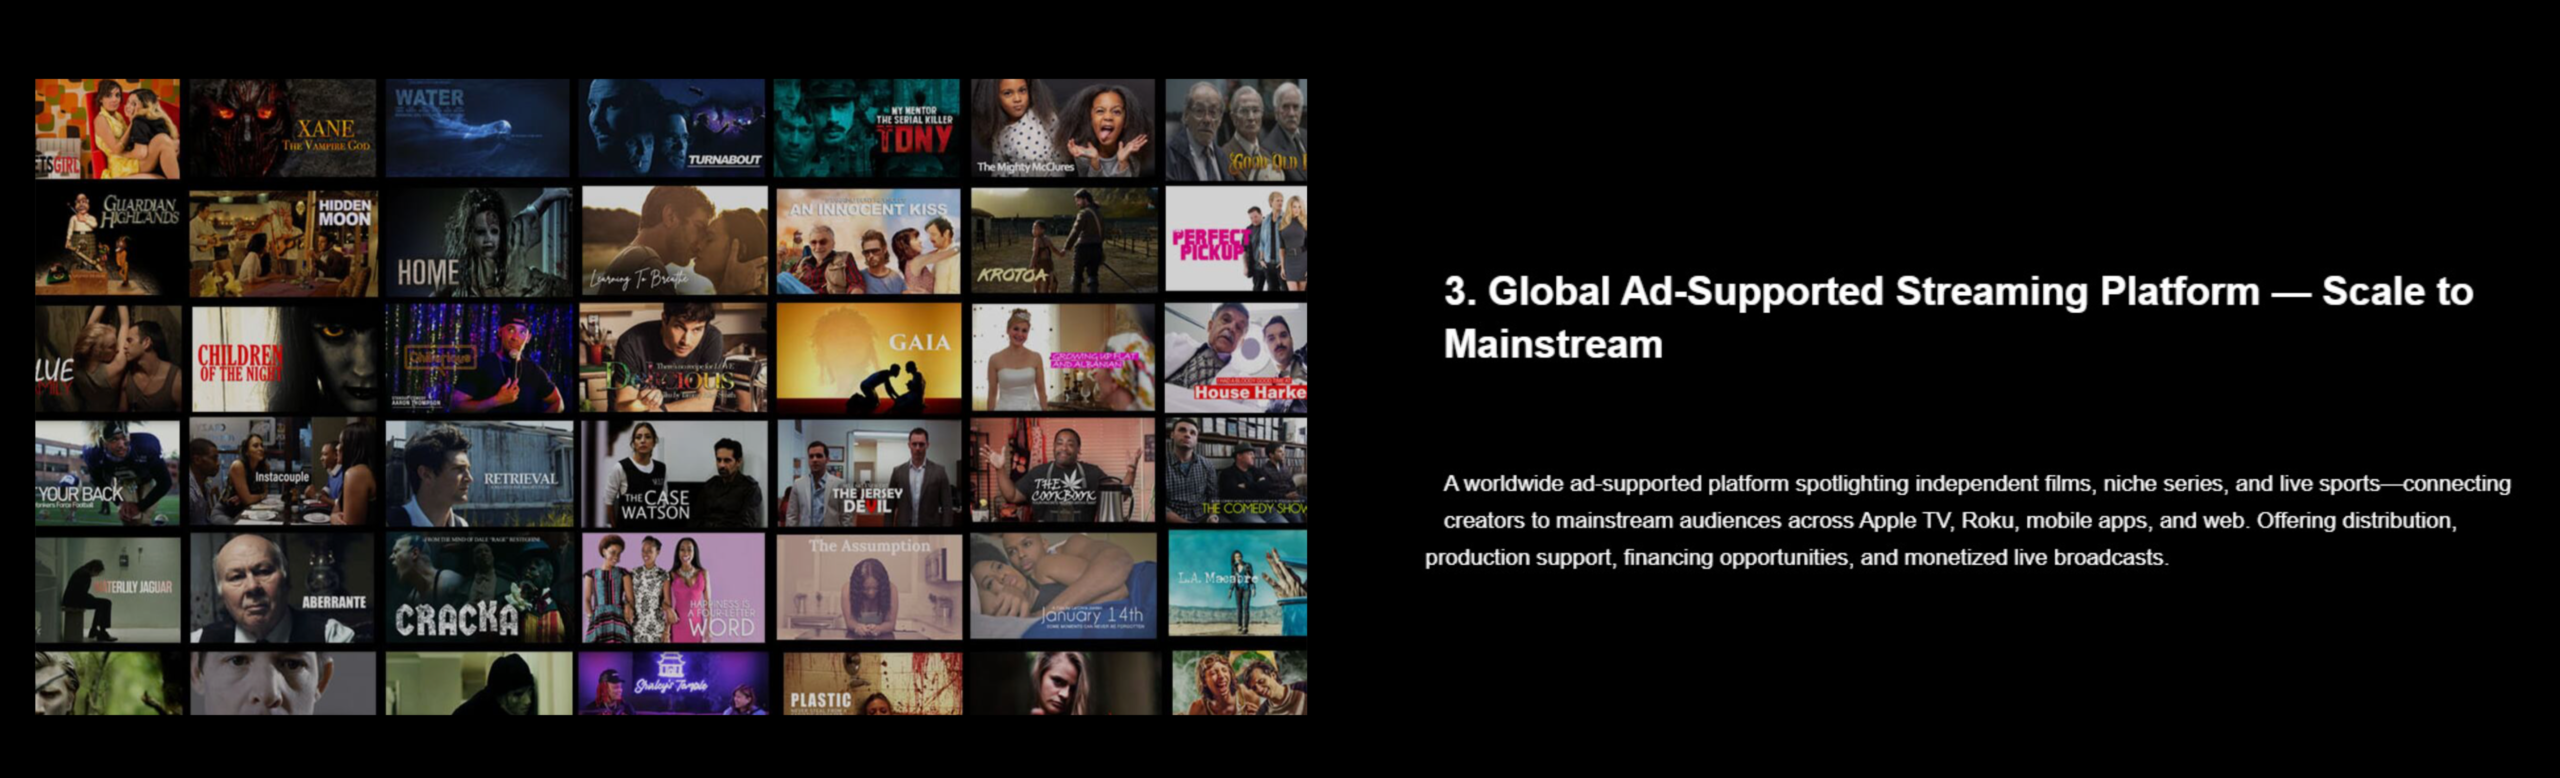Open the Xane The Vampire God thumbnail
2560x778 pixels.
[283, 128]
